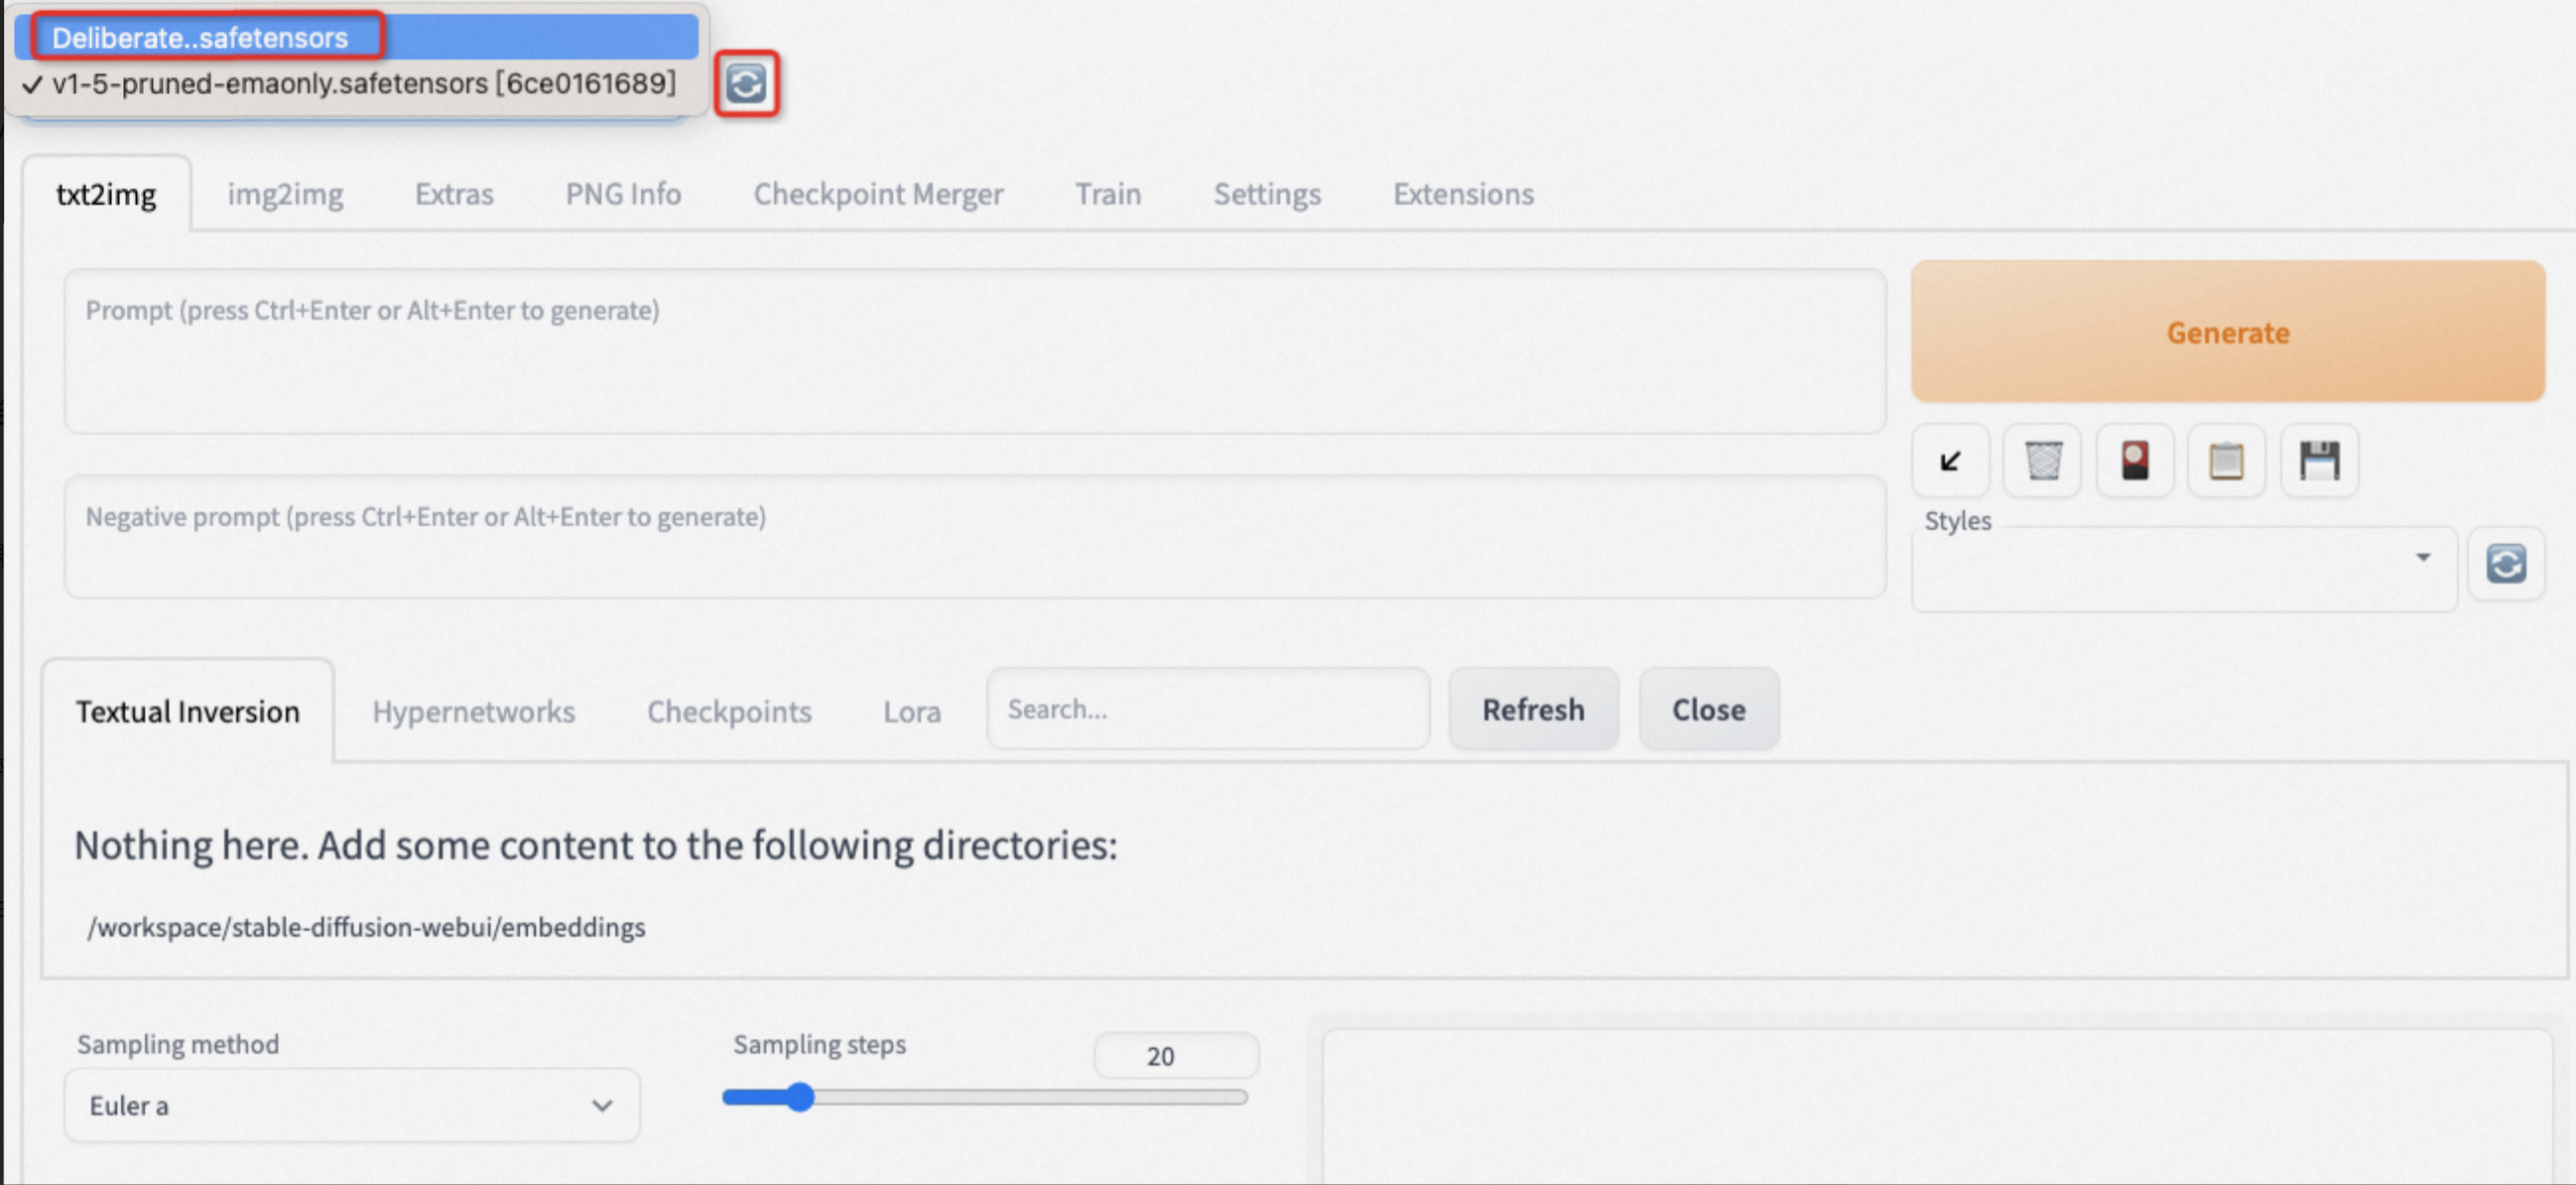Refresh the Styles list icon
Image resolution: width=2576 pixels, height=1185 pixels.
[x=2505, y=564]
